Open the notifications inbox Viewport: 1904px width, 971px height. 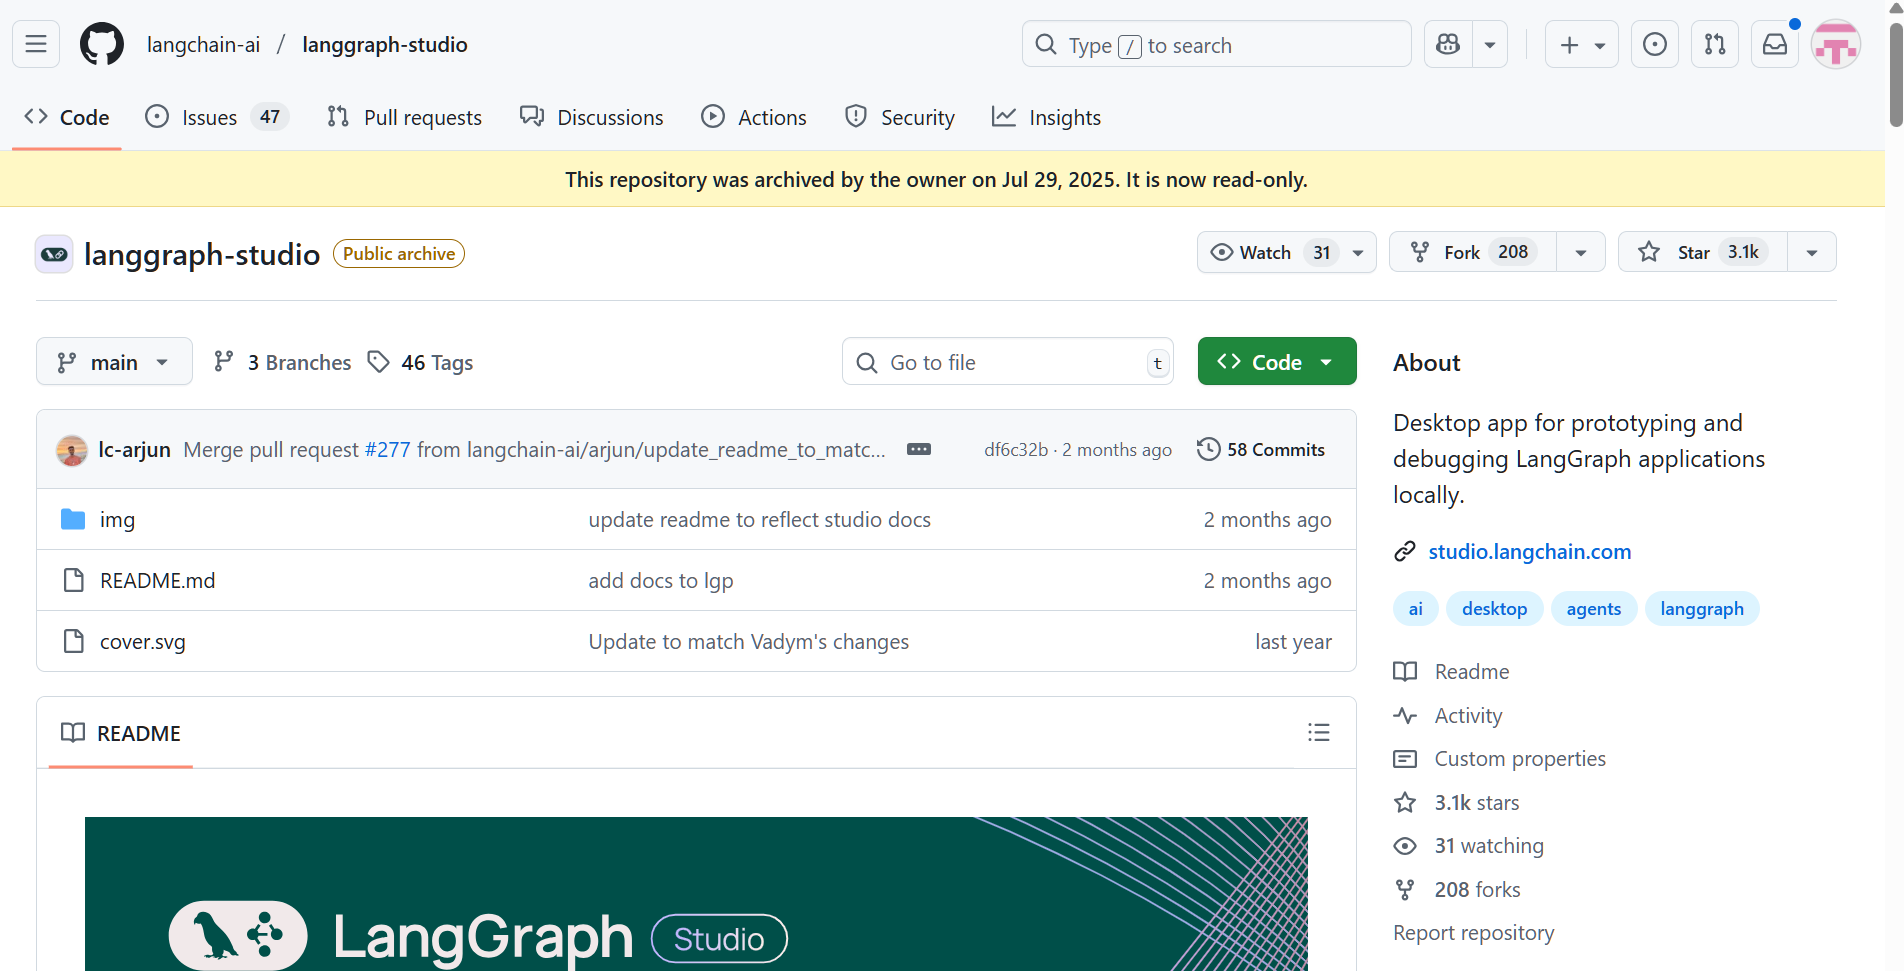[1775, 44]
